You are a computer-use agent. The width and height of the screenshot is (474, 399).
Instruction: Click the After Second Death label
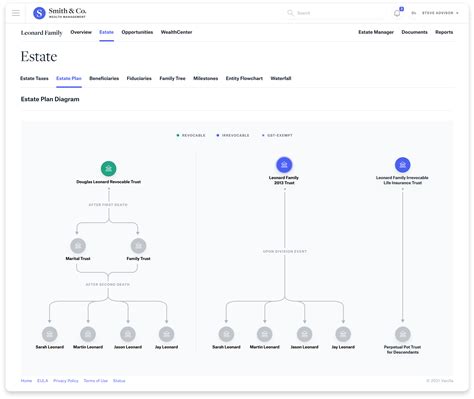click(108, 284)
